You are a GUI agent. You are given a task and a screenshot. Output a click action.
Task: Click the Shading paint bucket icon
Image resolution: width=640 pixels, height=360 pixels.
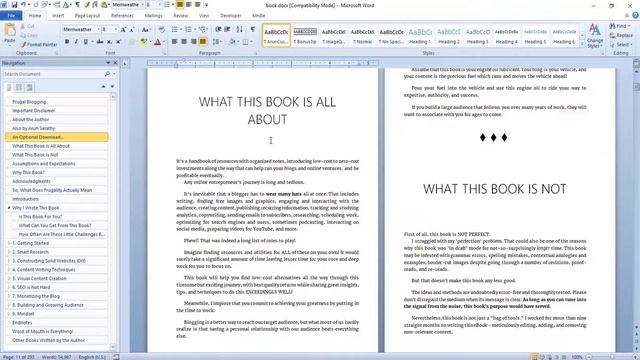coord(232,42)
